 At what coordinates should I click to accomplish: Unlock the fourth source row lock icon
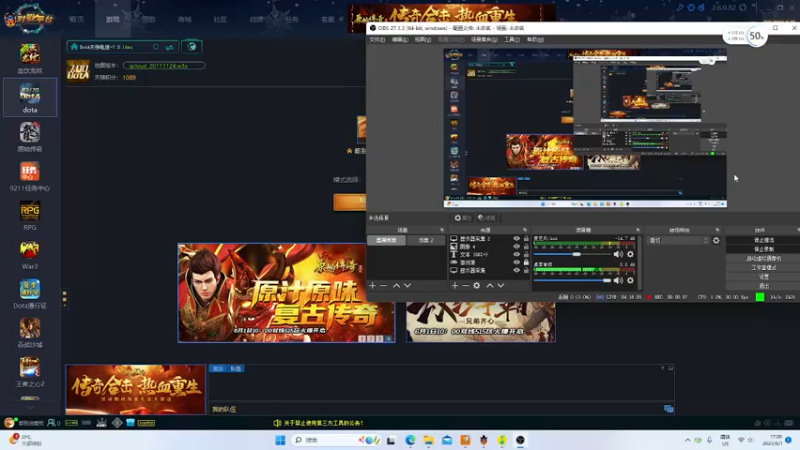pyautogui.click(x=526, y=262)
